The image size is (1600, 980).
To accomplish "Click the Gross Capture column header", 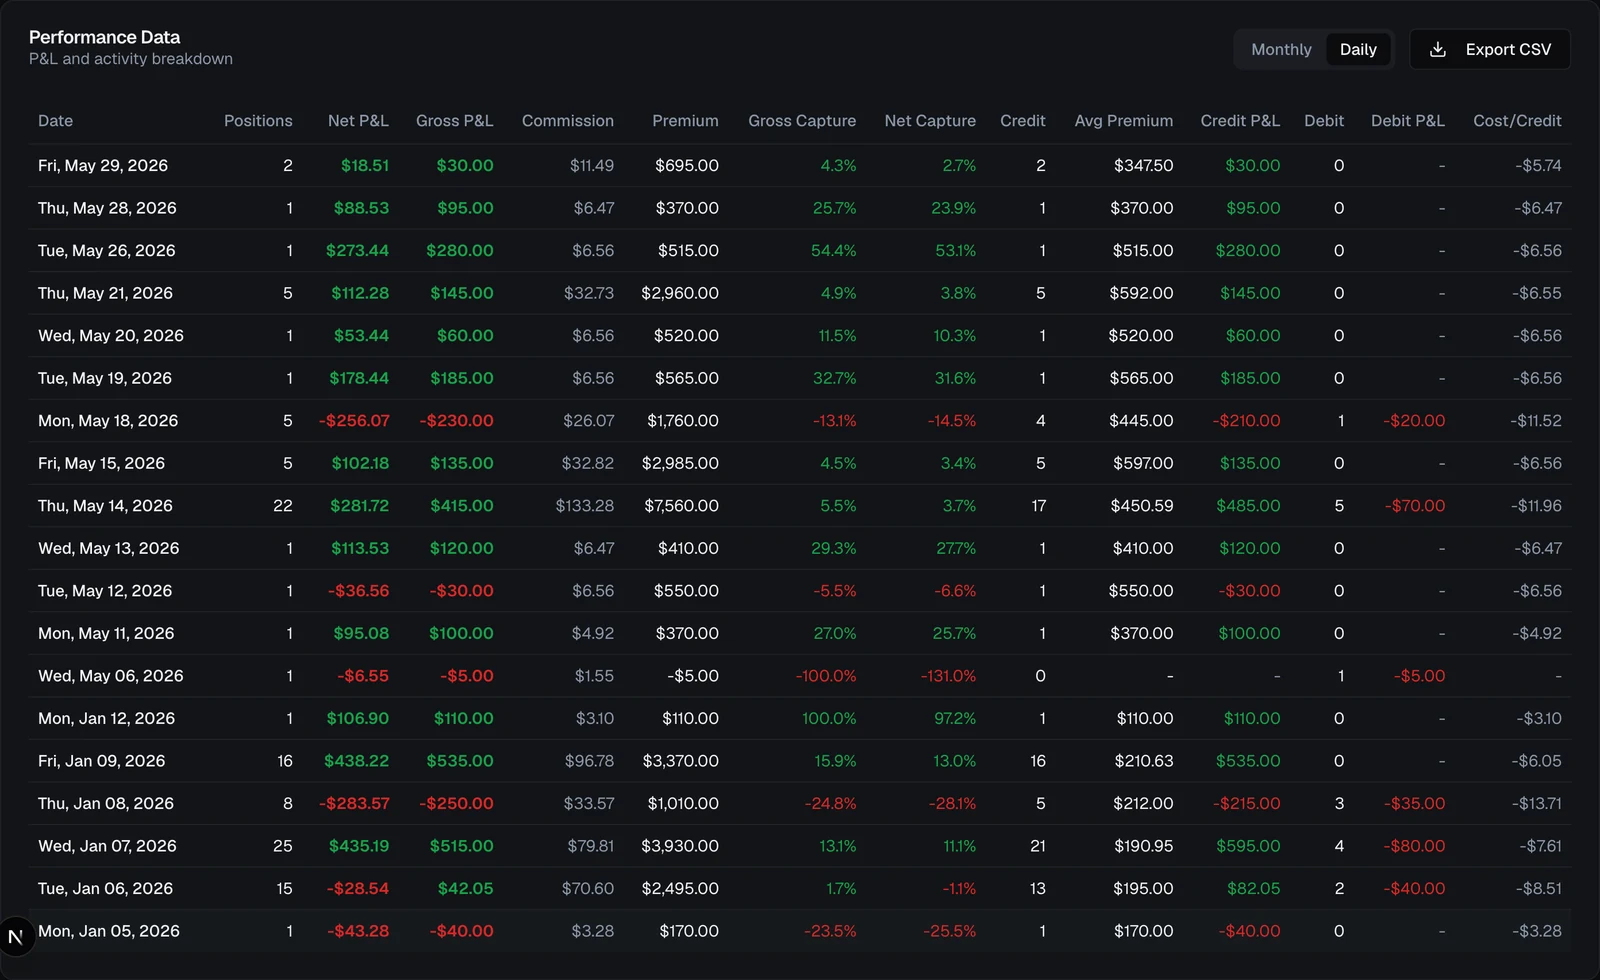I will point(802,121).
